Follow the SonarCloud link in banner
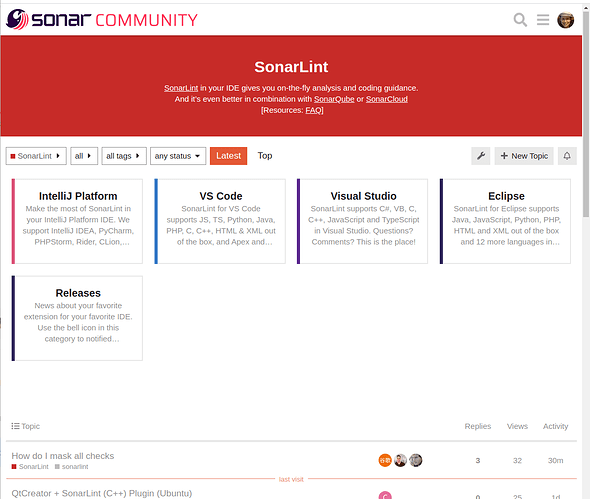 [387, 99]
